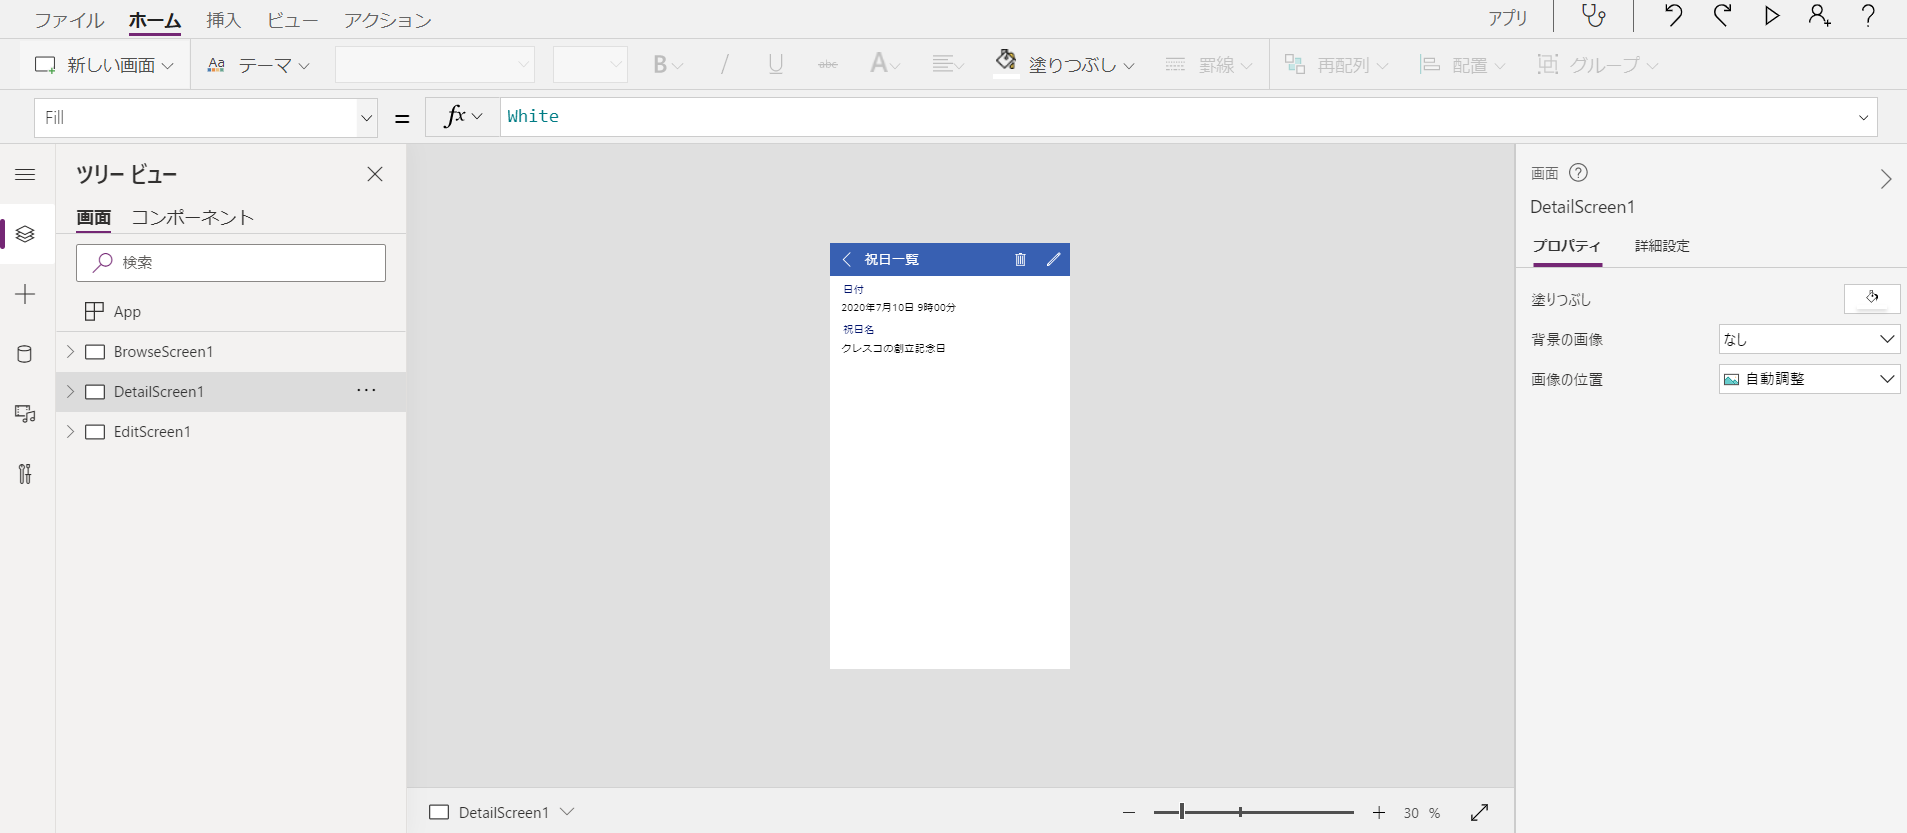
Task: Expand the formula bar chevron
Action: pyautogui.click(x=1863, y=118)
